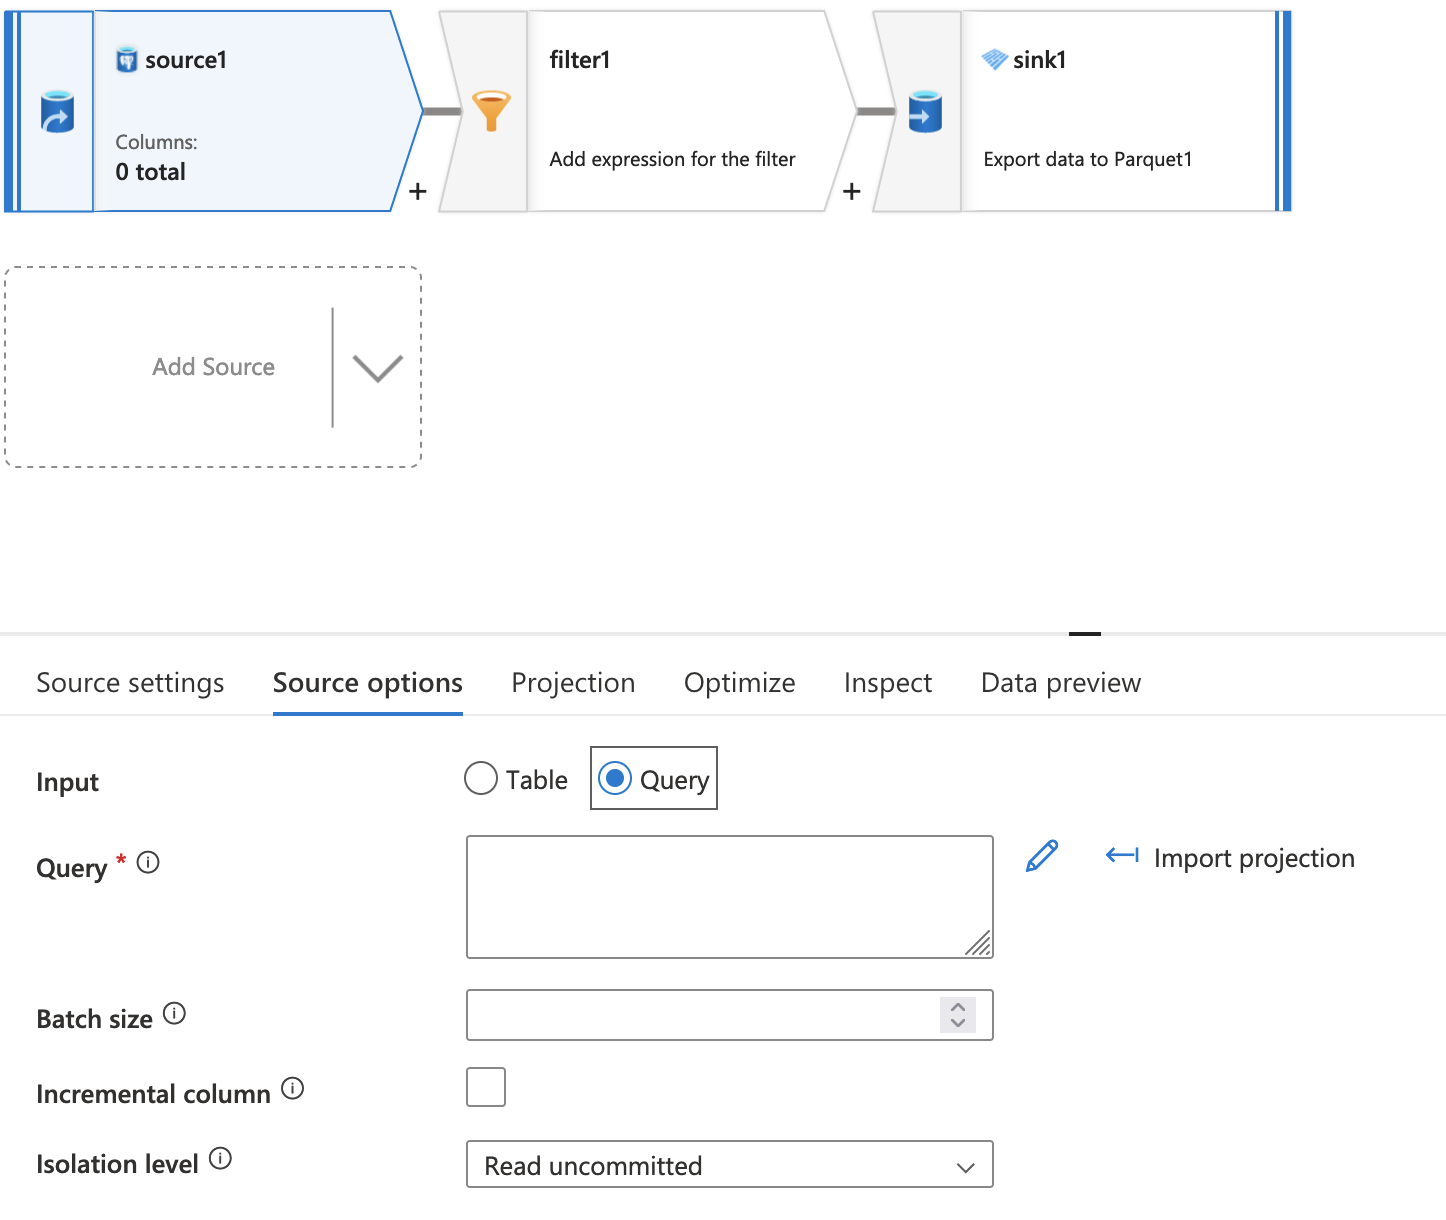
Task: Click the plus icon after filter1
Action: click(x=852, y=191)
